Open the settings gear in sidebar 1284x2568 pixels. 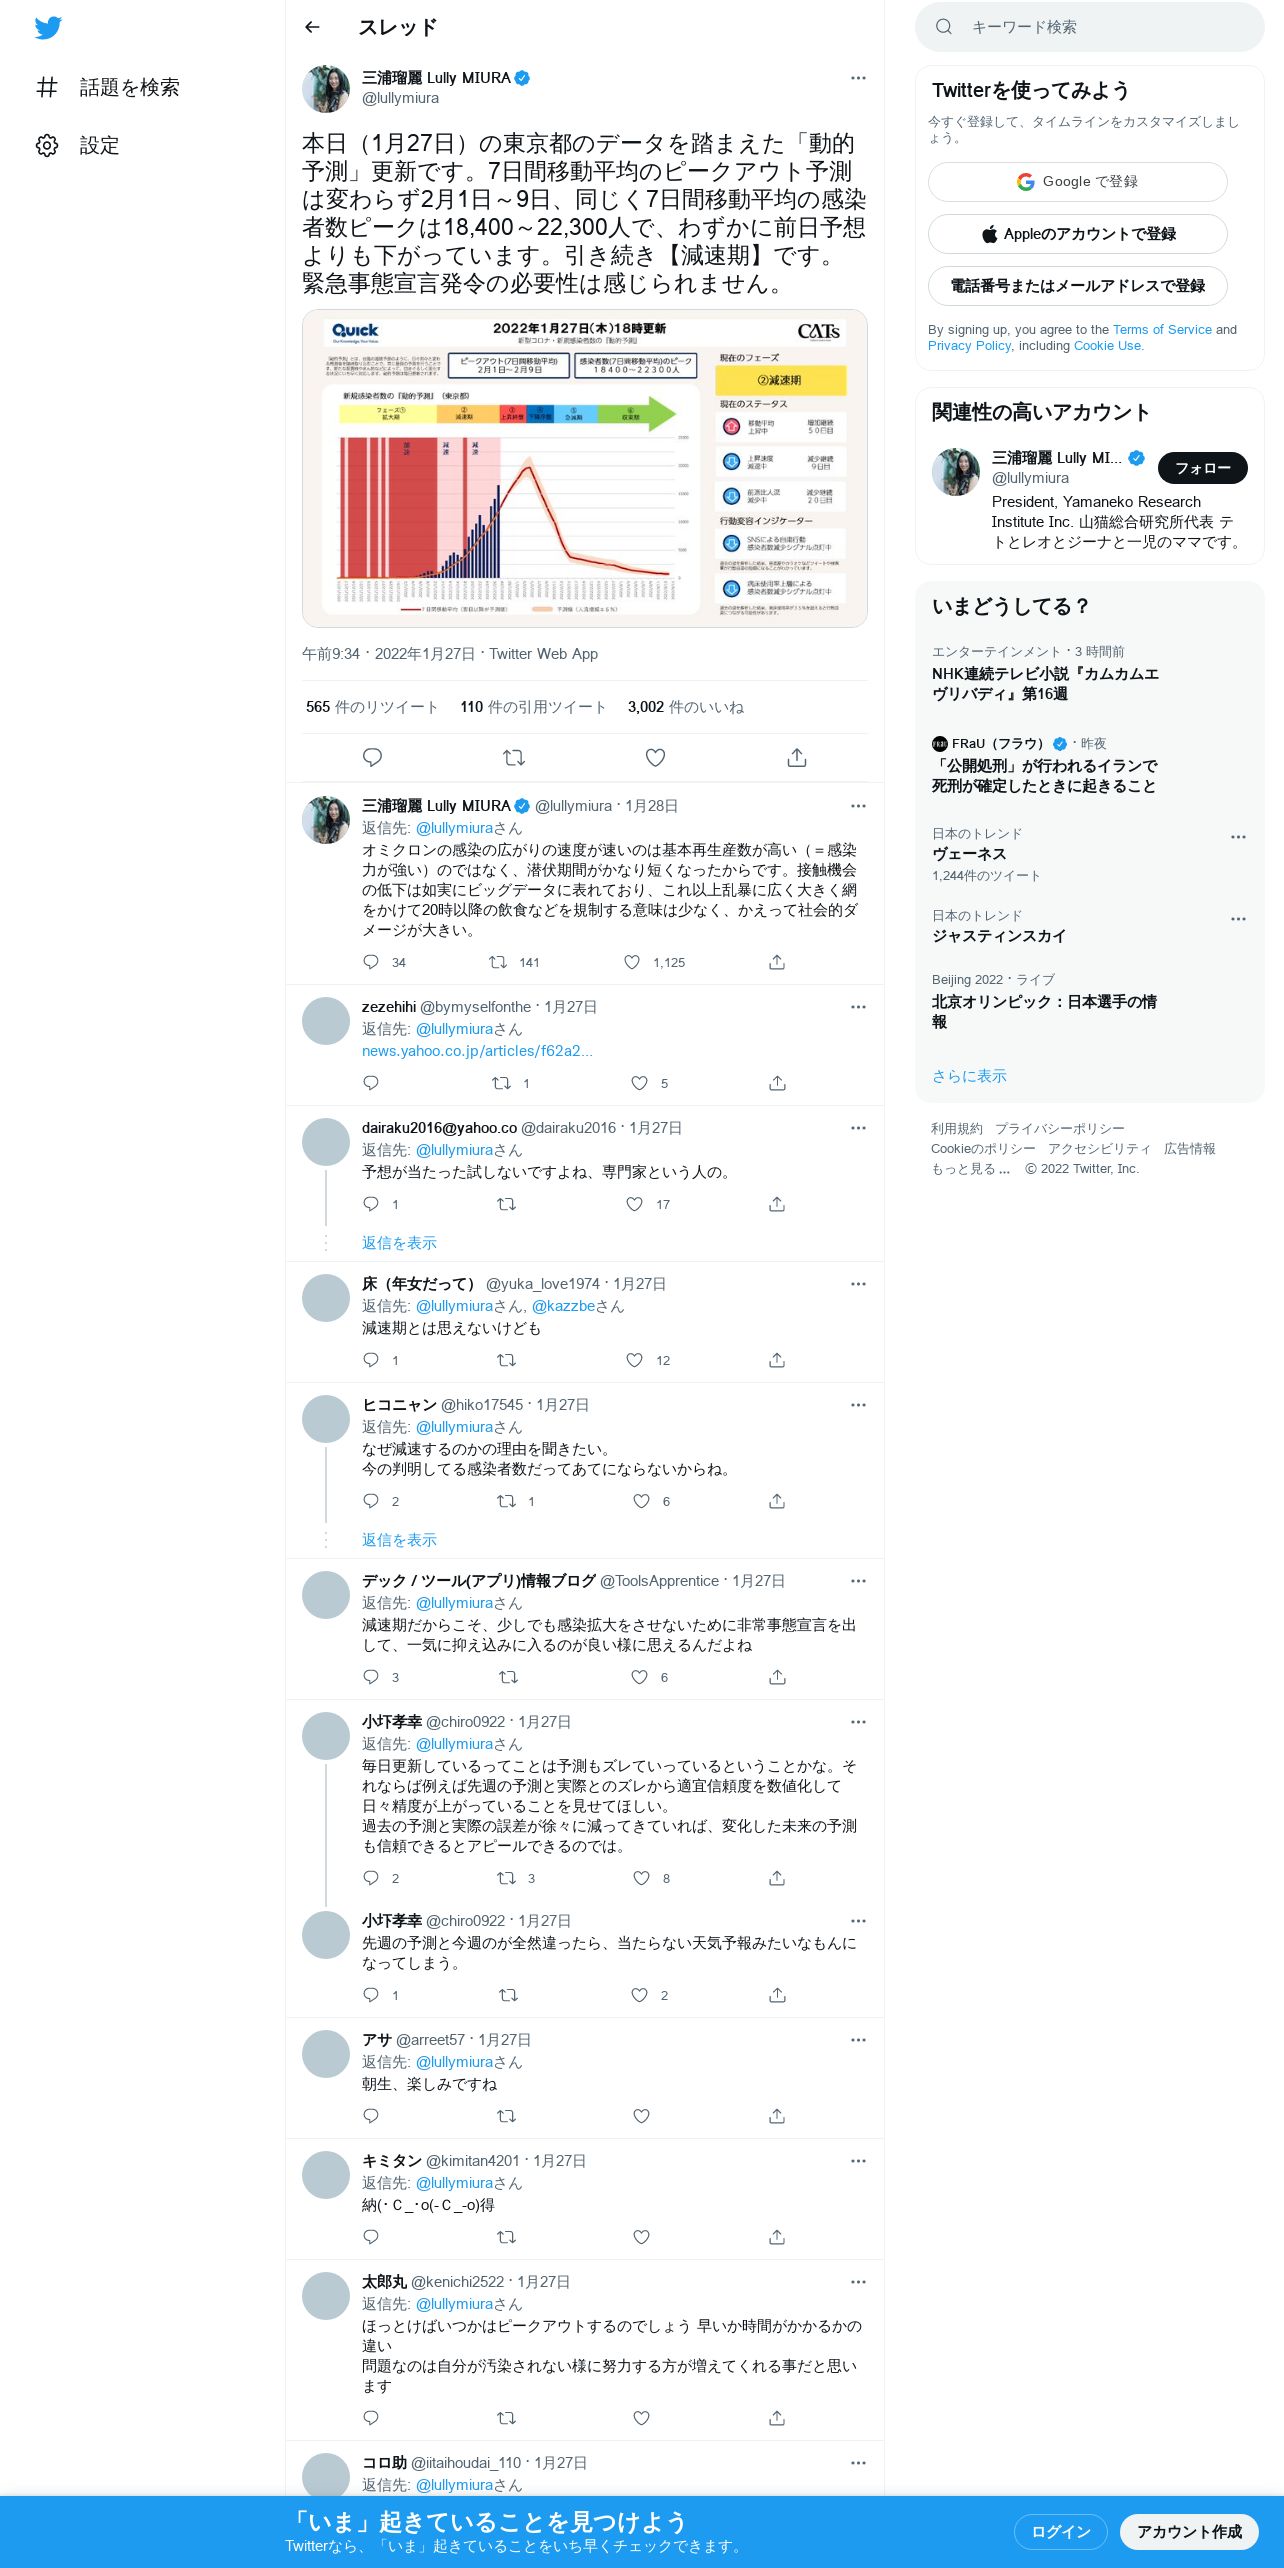click(x=47, y=146)
